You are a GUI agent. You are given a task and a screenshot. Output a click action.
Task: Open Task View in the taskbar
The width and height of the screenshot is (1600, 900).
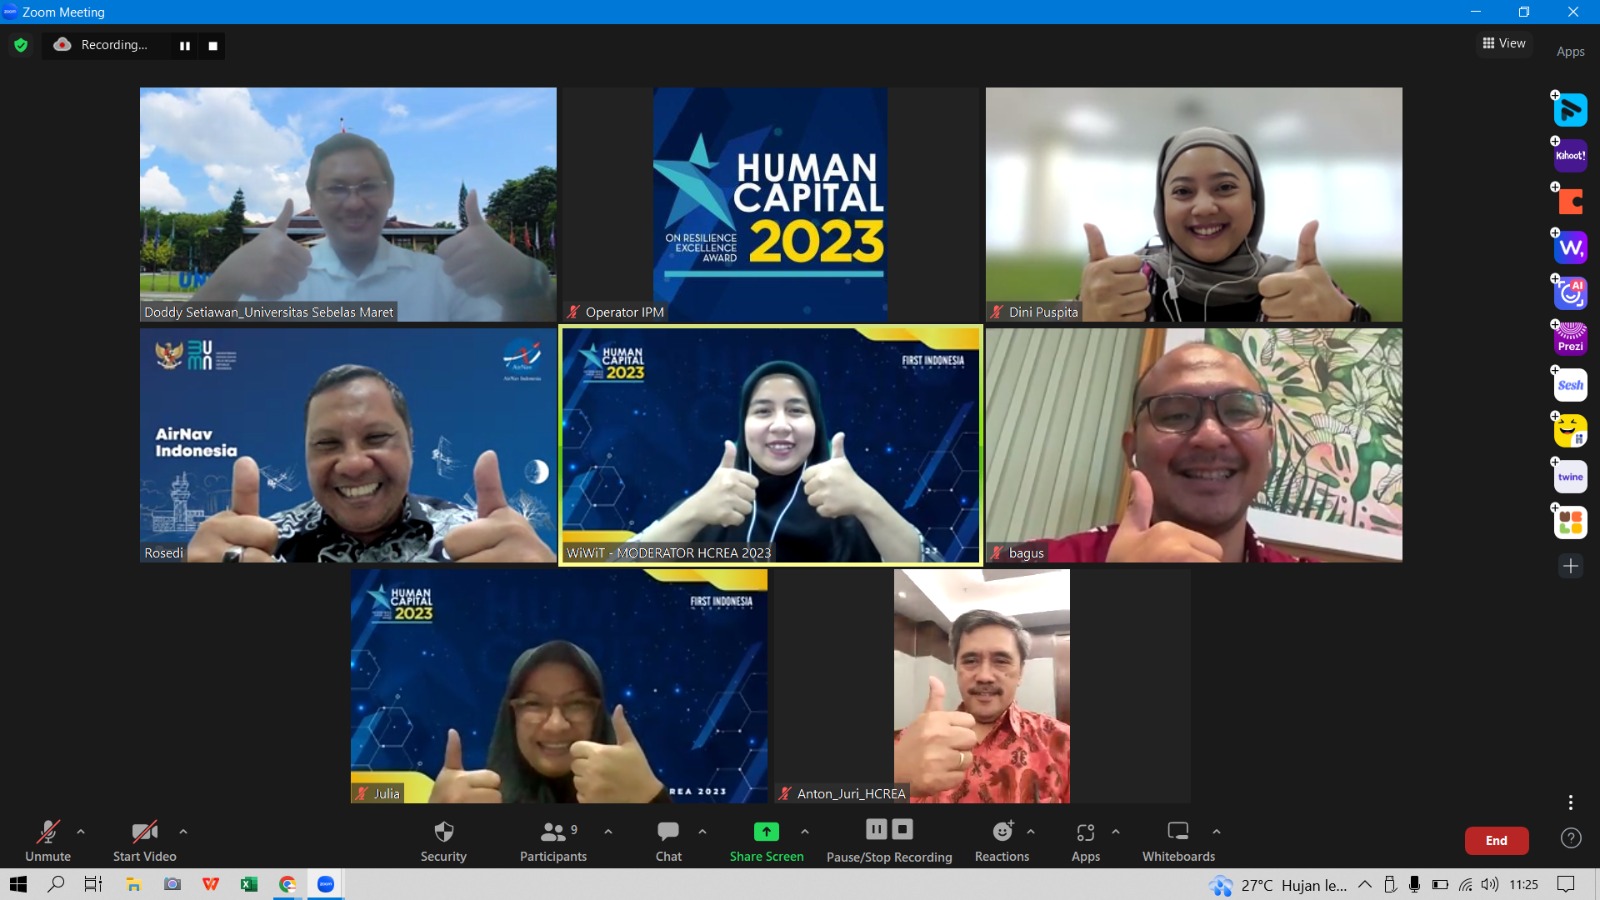93,884
